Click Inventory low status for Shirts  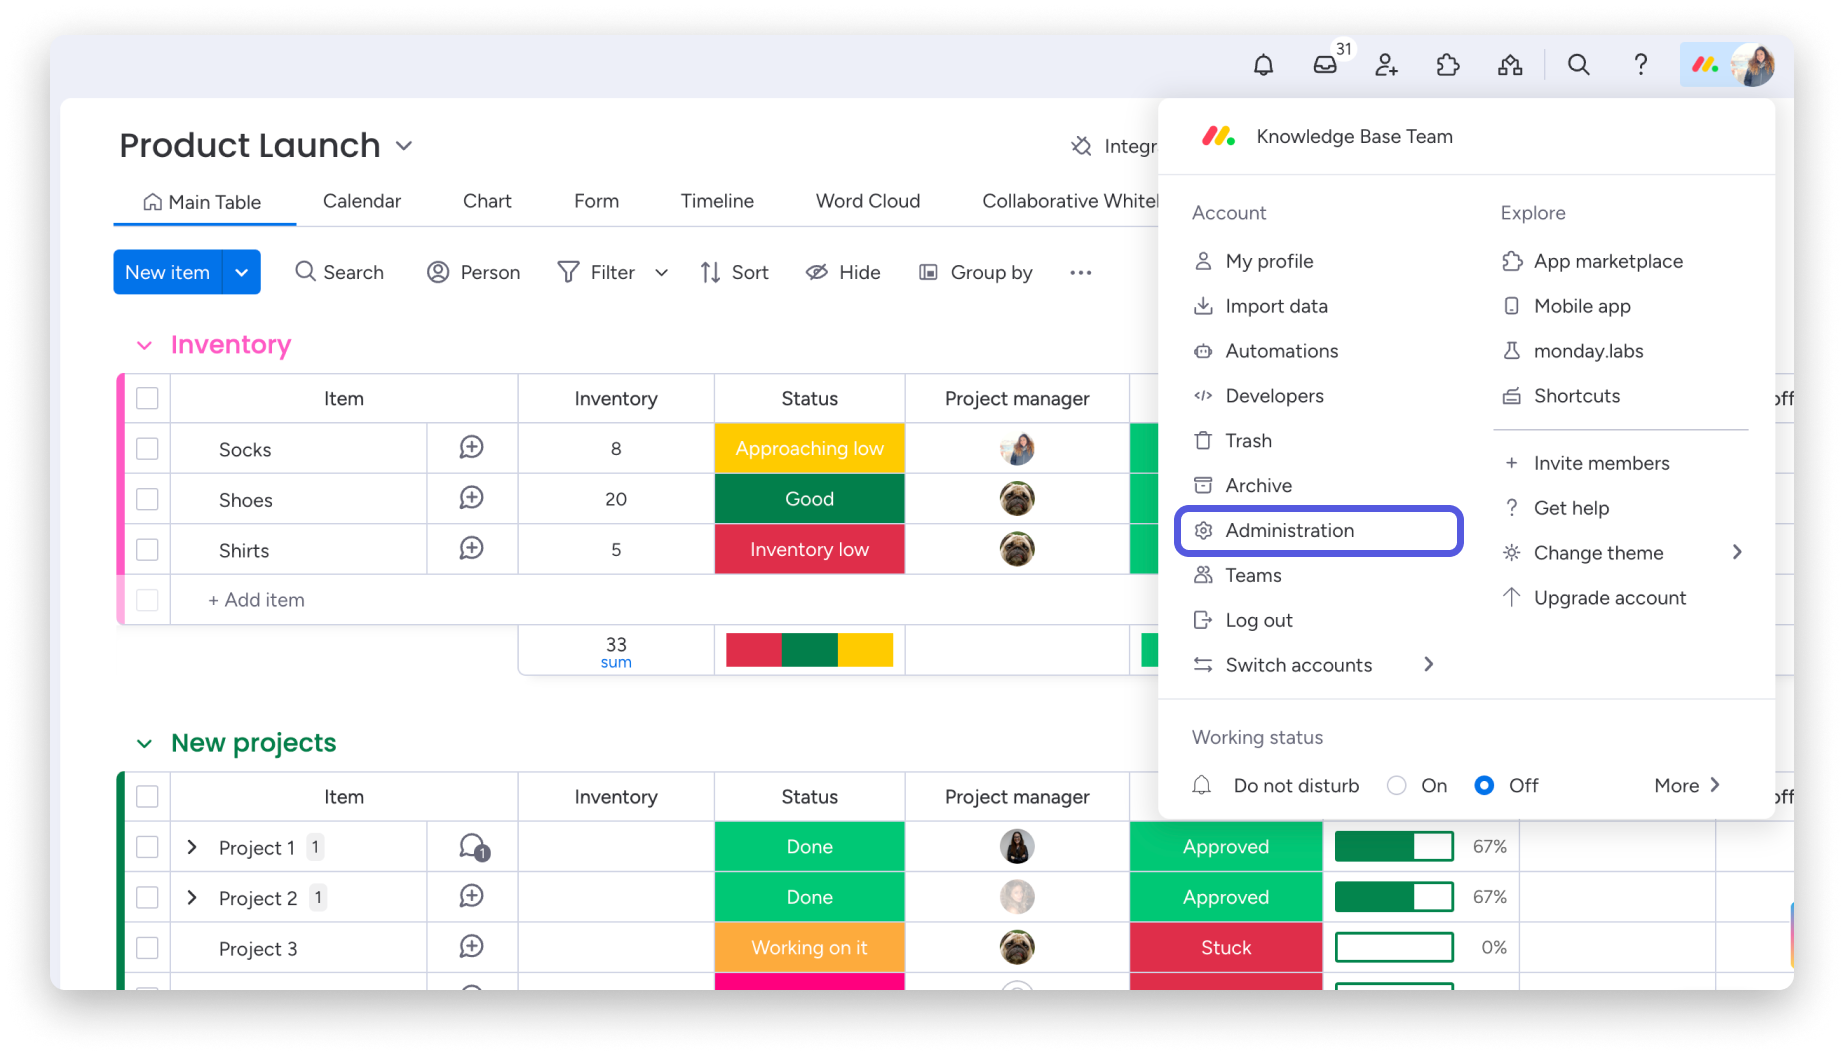(x=809, y=549)
